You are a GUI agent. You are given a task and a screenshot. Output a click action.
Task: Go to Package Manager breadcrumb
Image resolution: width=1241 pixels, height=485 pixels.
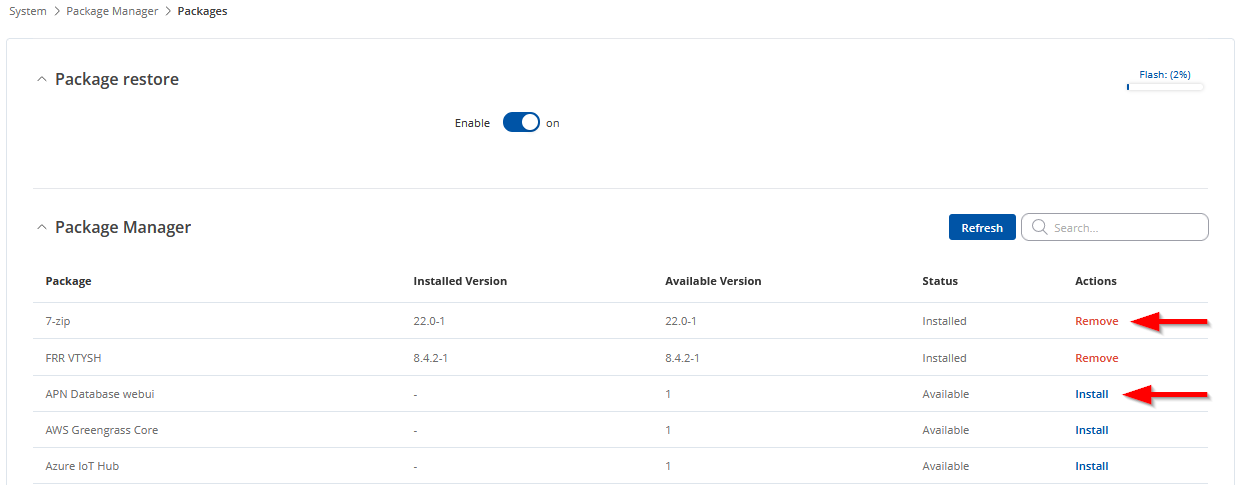(x=112, y=11)
